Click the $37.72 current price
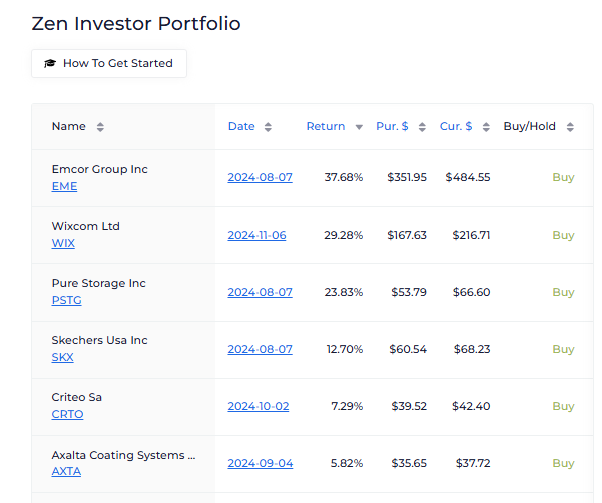Image resolution: width=602 pixels, height=503 pixels. pos(473,463)
